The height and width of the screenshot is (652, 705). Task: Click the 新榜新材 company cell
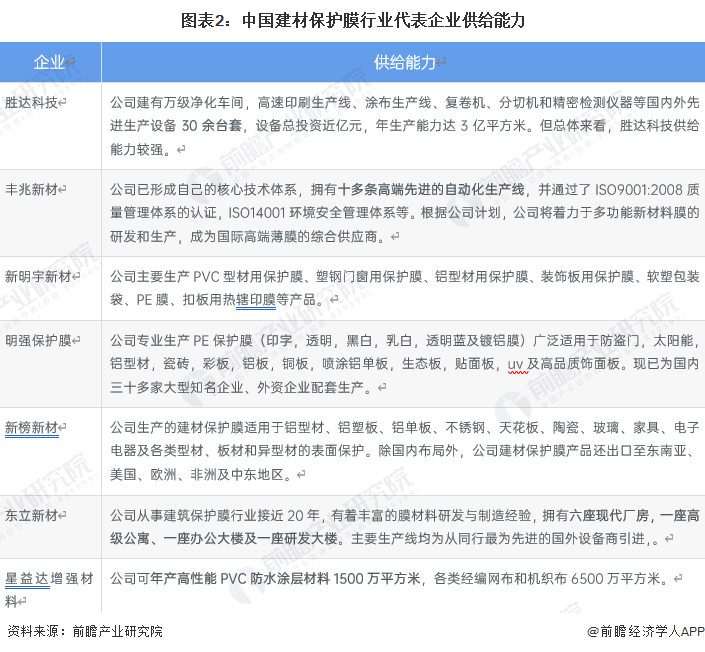tap(50, 451)
